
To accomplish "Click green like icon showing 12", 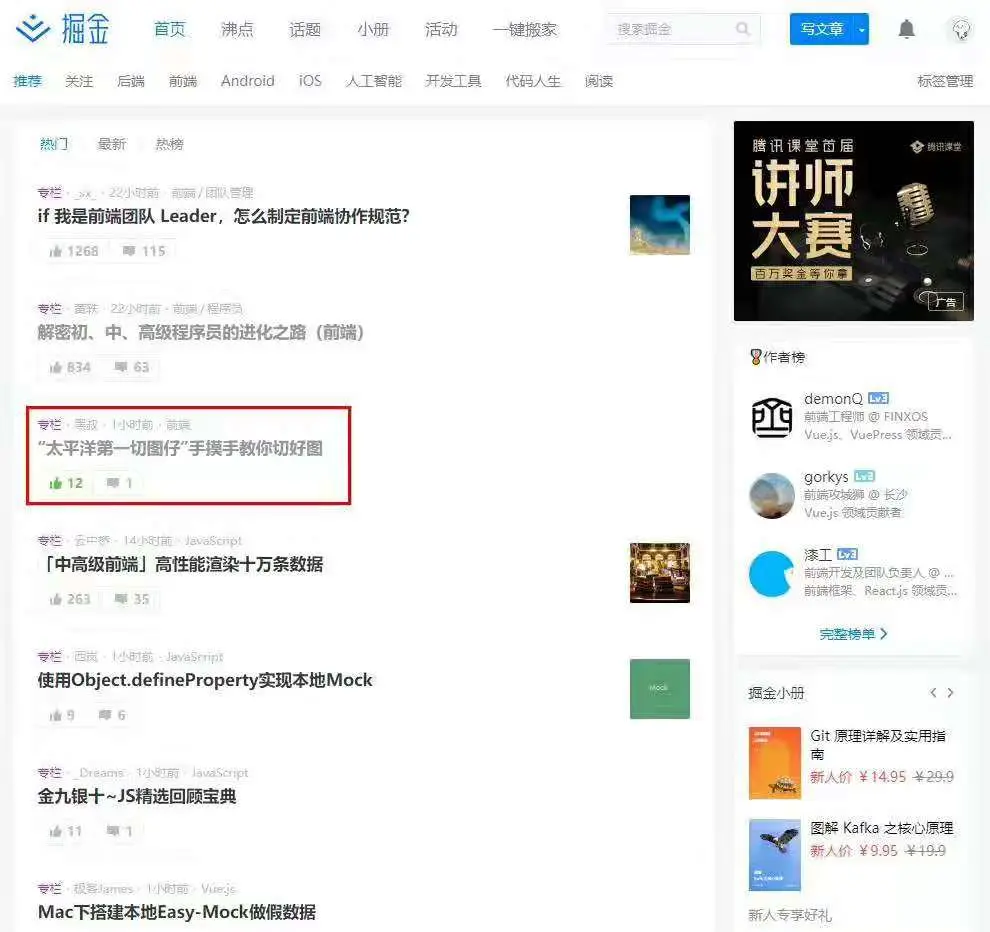I will (66, 484).
